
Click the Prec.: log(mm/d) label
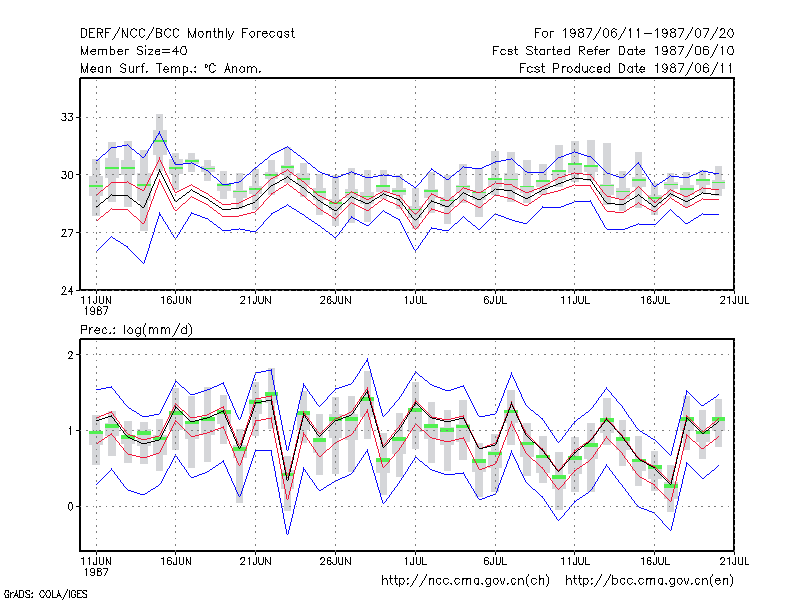click(x=136, y=330)
